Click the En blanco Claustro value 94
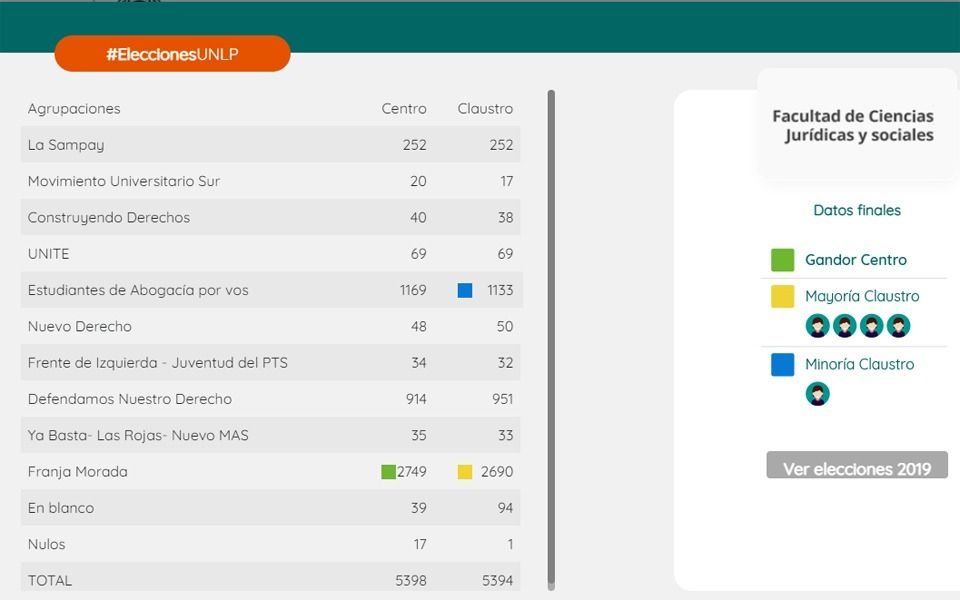 (505, 508)
